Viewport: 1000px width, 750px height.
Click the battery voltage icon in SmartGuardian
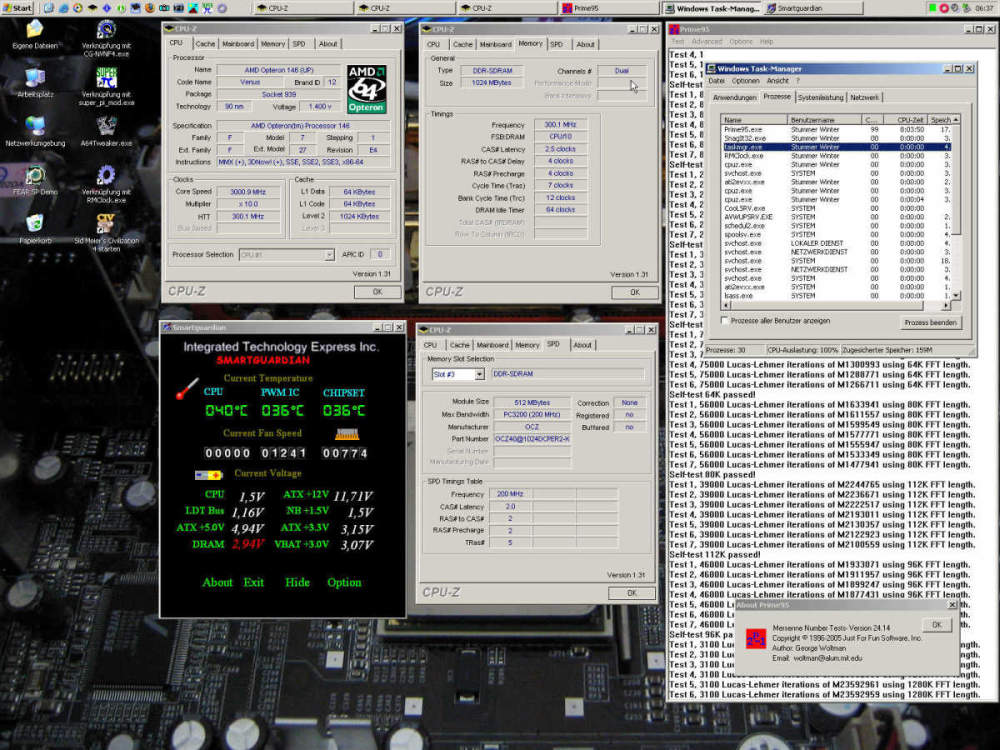click(209, 475)
